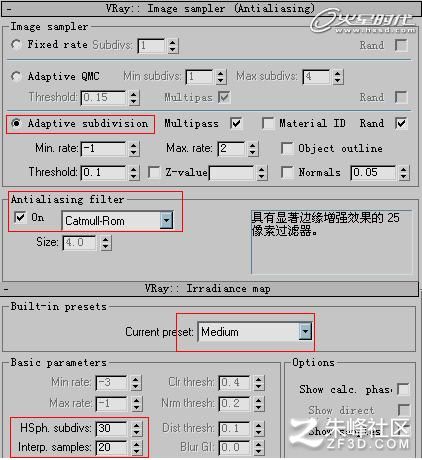
Task: Click the Dist thresh 0.1 field
Action: (x=234, y=429)
